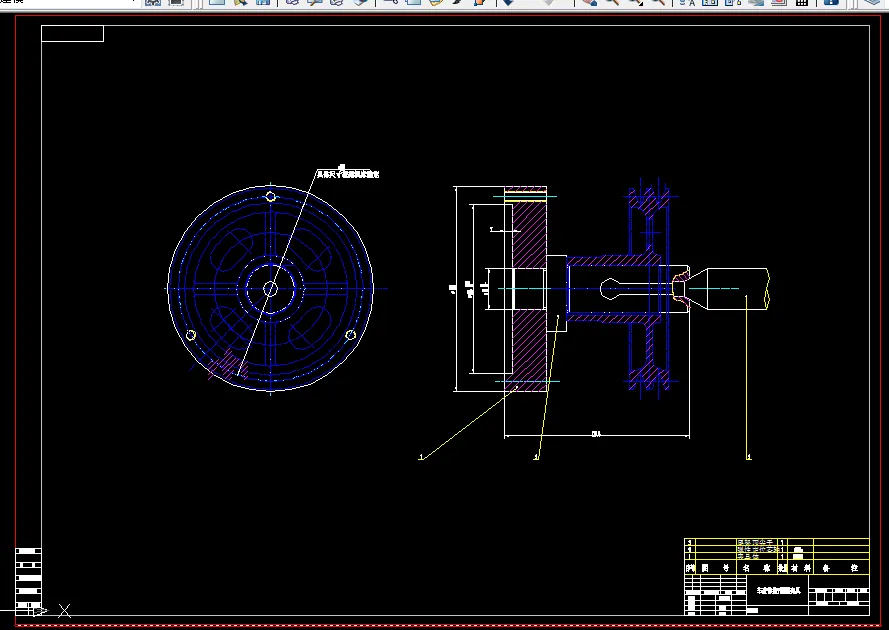Image resolution: width=889 pixels, height=630 pixels.
Task: Select the empty box at the frame's top-left corner
Action: (x=73, y=33)
